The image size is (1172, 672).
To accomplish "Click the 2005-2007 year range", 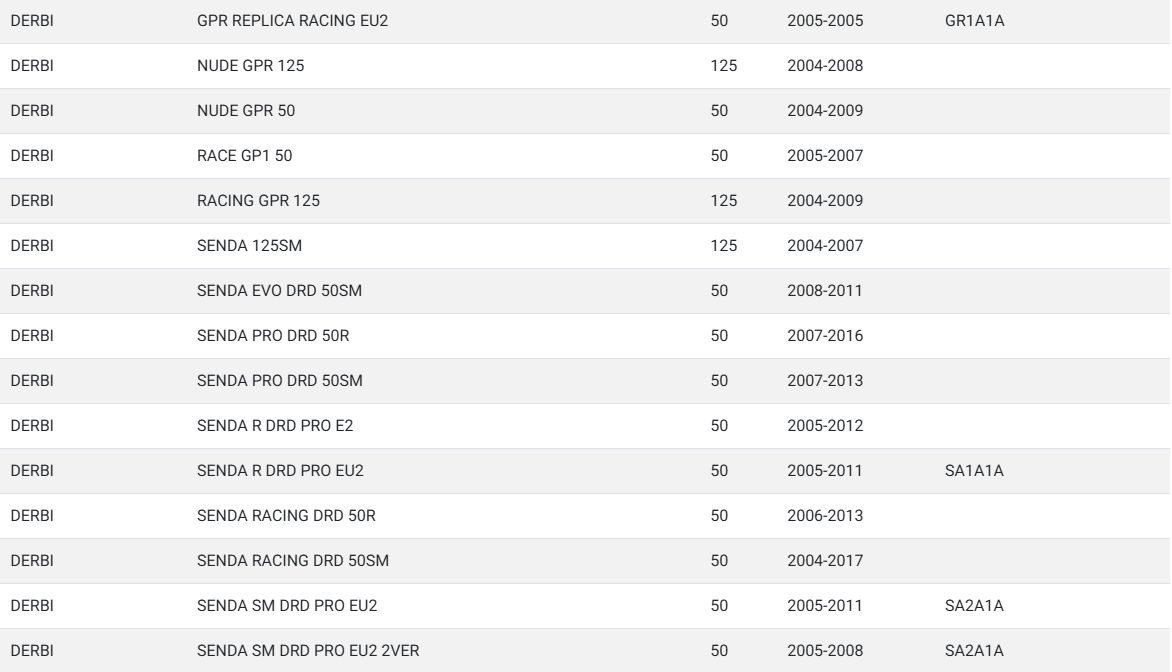I will [x=824, y=155].
